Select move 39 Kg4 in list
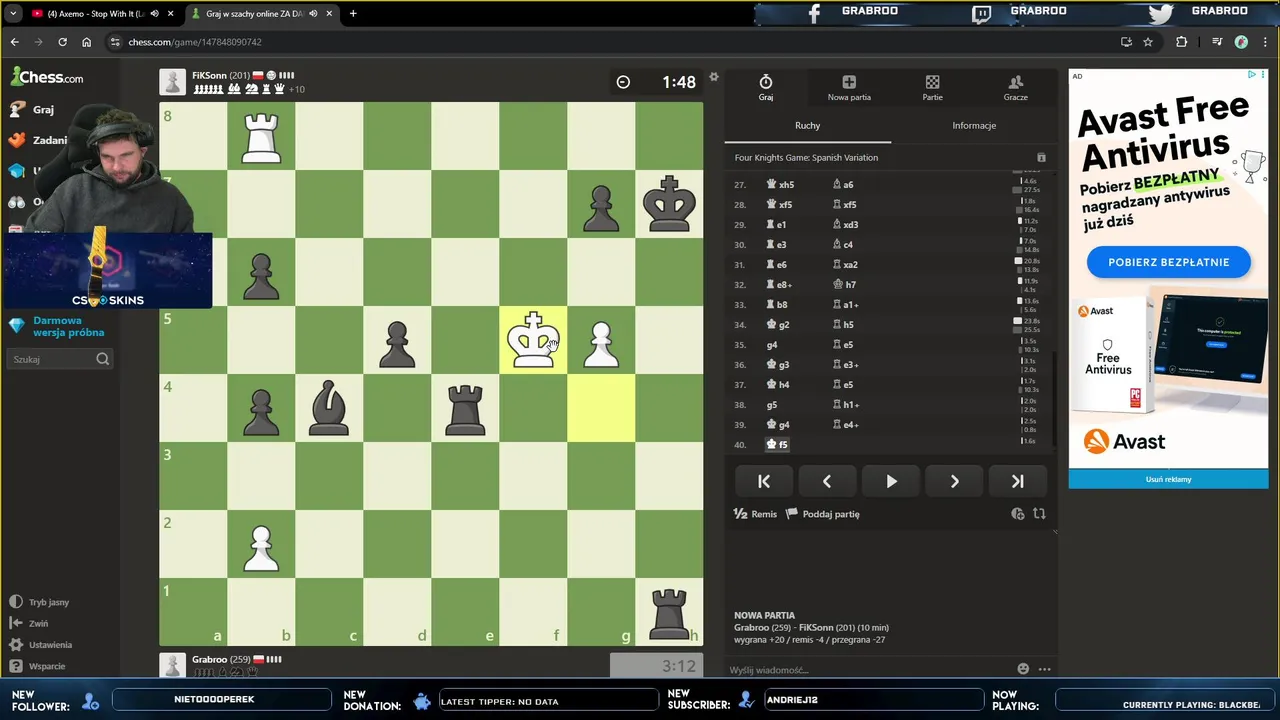This screenshot has width=1280, height=720. click(x=778, y=425)
